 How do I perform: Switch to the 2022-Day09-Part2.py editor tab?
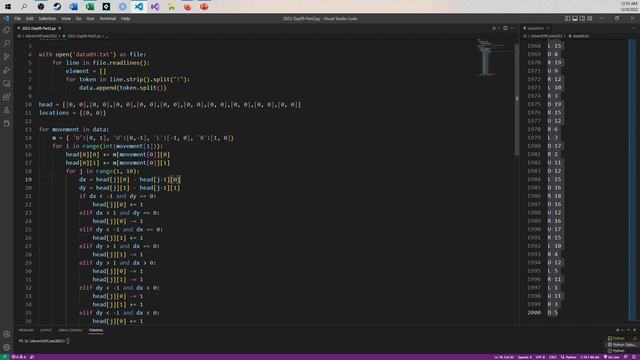(x=39, y=28)
